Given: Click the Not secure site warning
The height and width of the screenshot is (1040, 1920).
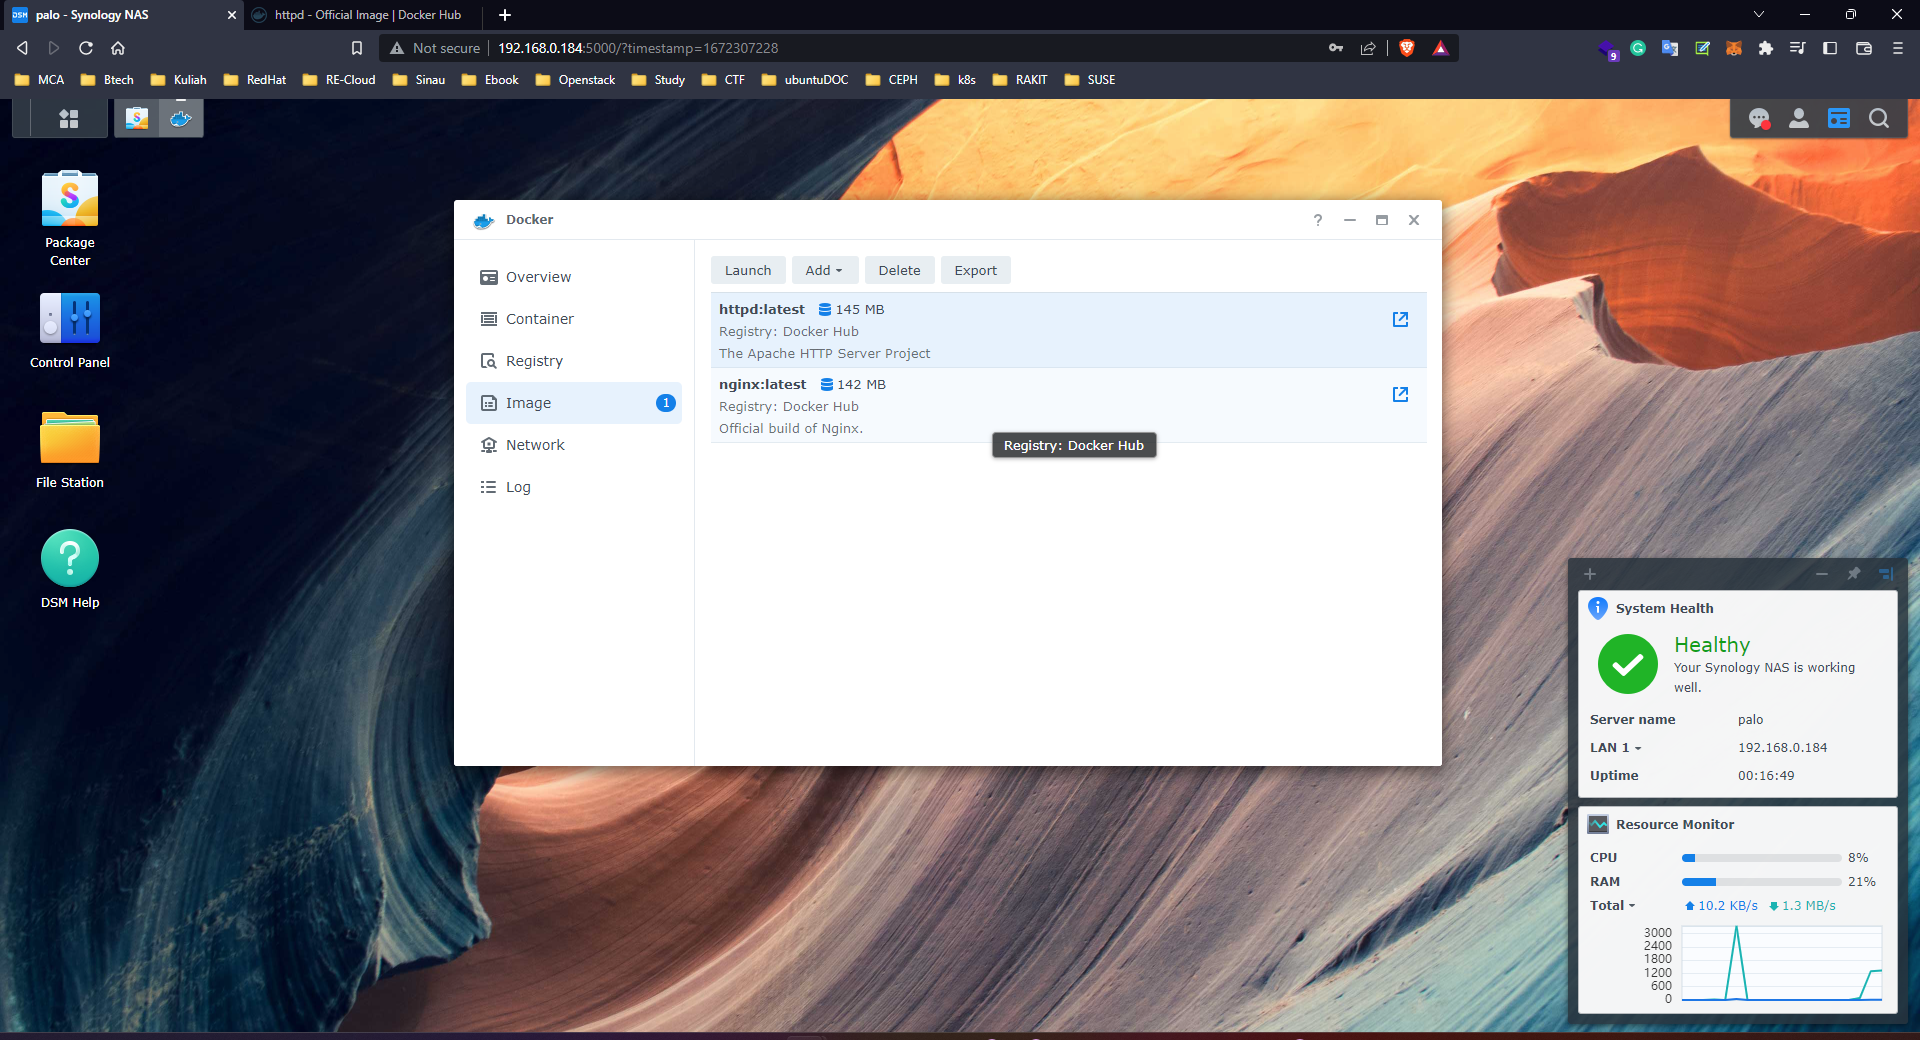Looking at the screenshot, I should (x=435, y=48).
